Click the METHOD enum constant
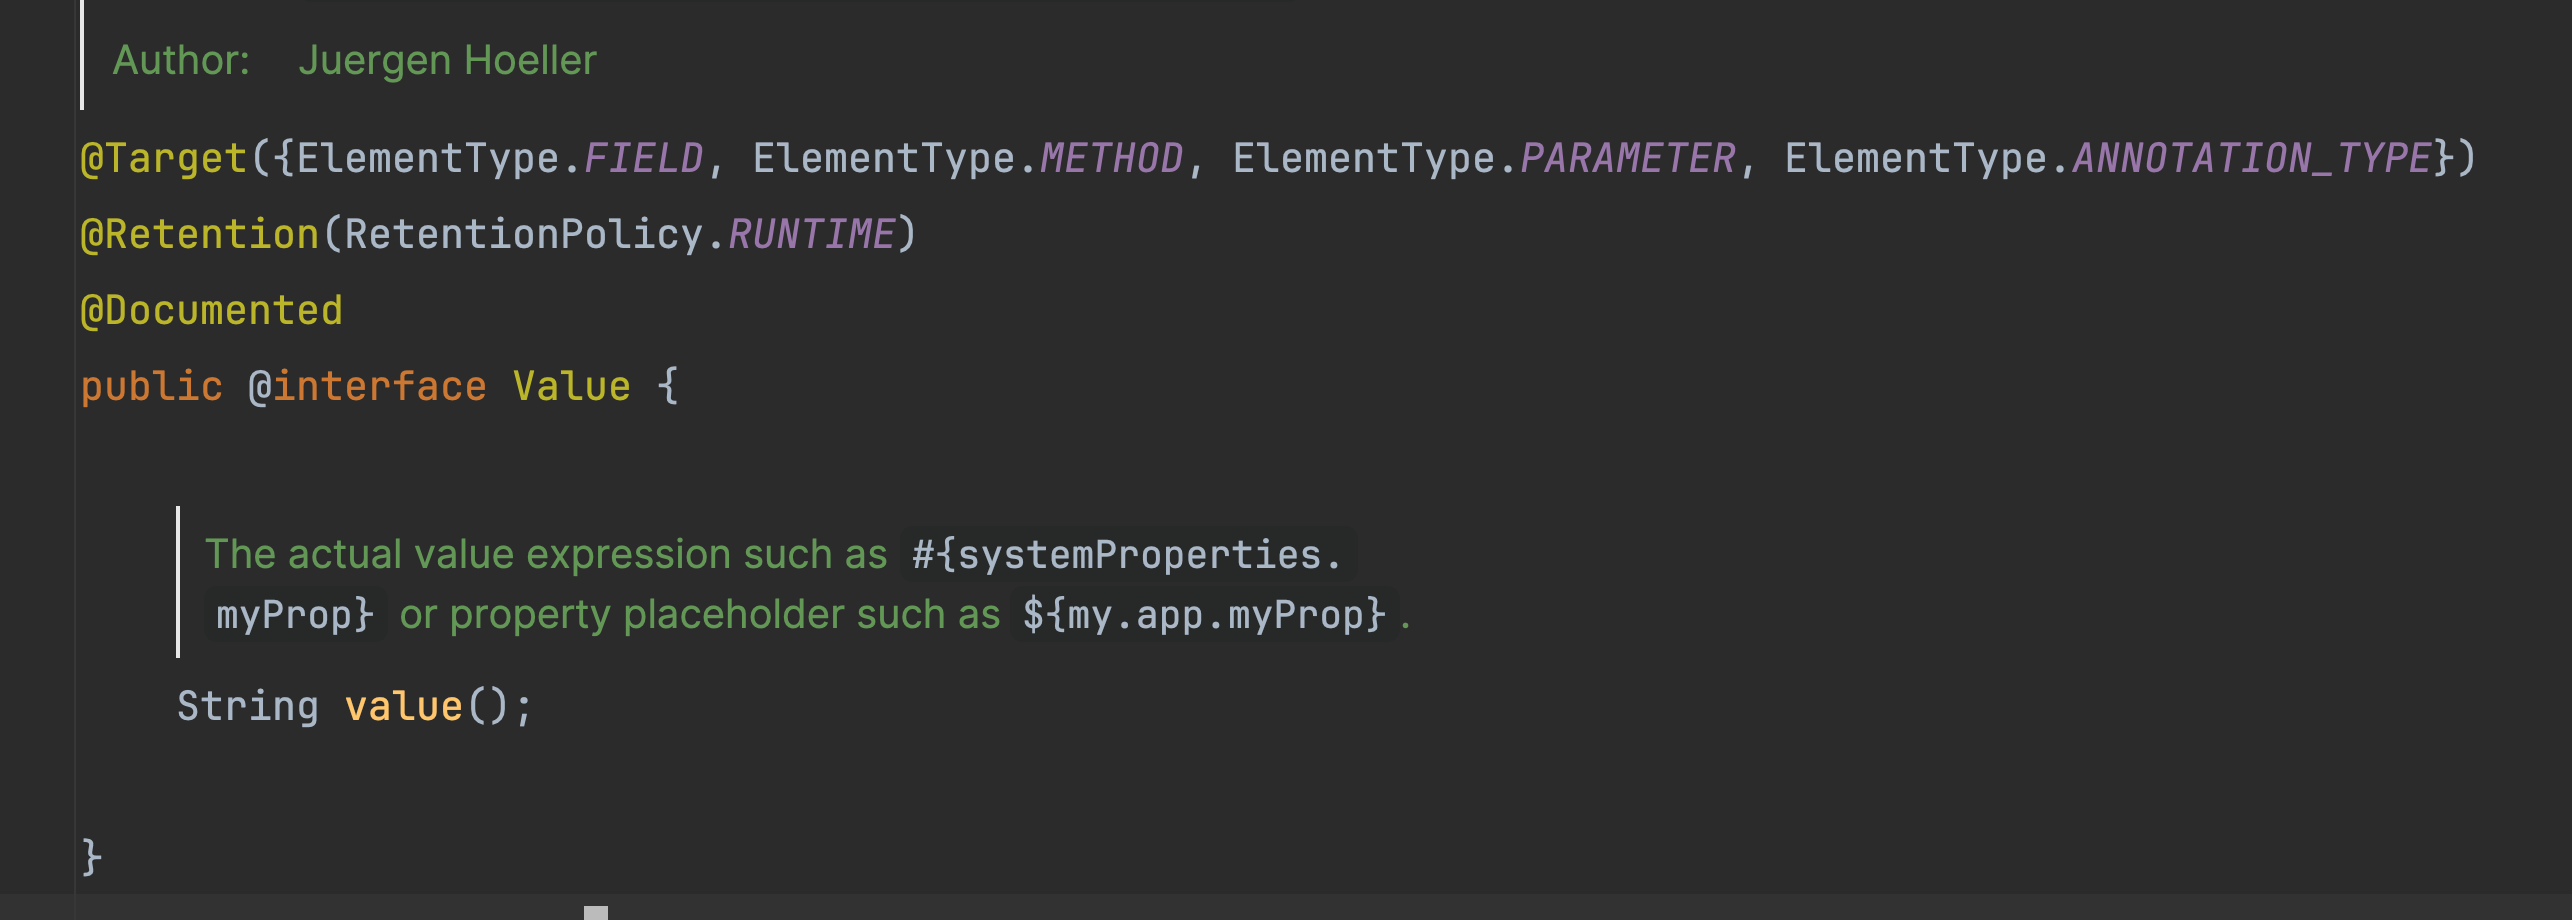2572x920 pixels. tap(1112, 158)
